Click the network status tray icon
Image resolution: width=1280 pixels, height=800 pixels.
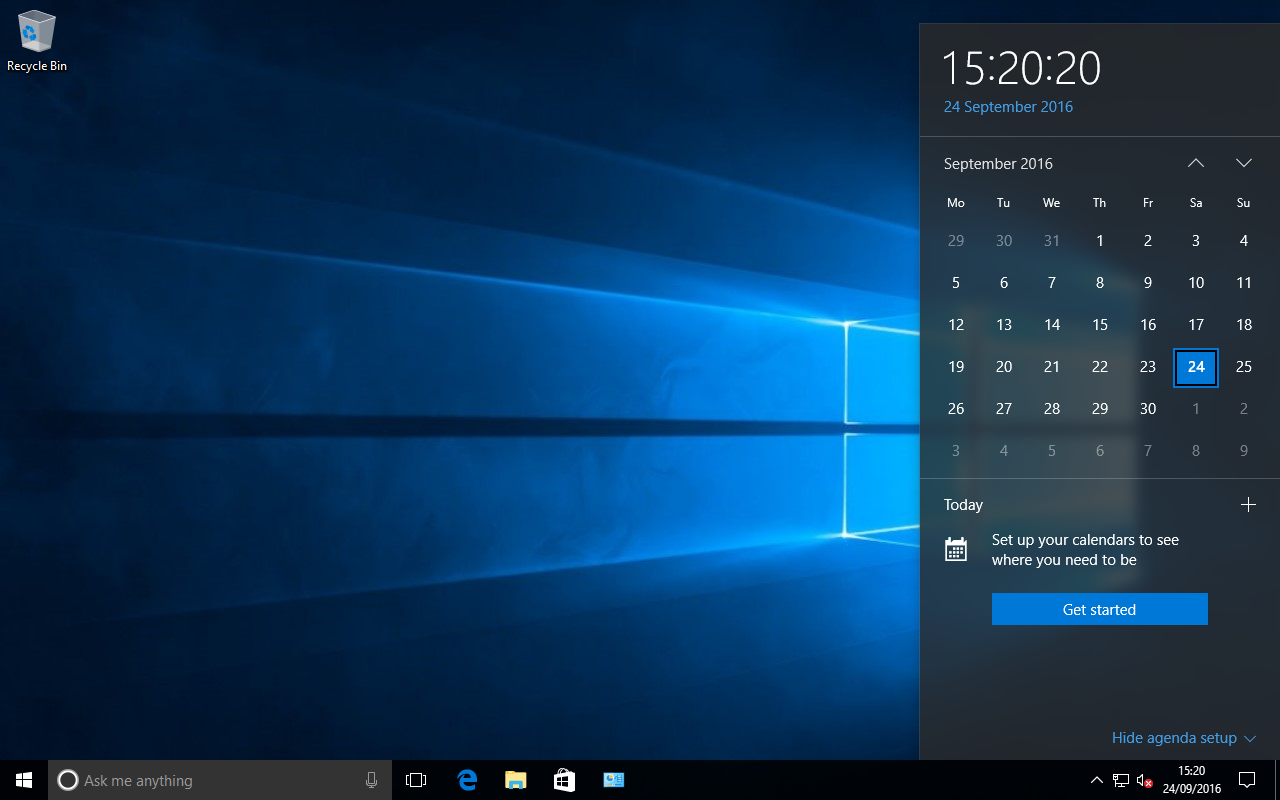click(x=1121, y=780)
